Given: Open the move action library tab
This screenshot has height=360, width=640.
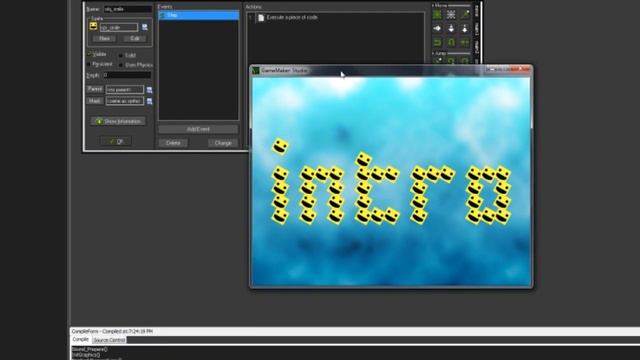Looking at the screenshot, I should pos(476,11).
